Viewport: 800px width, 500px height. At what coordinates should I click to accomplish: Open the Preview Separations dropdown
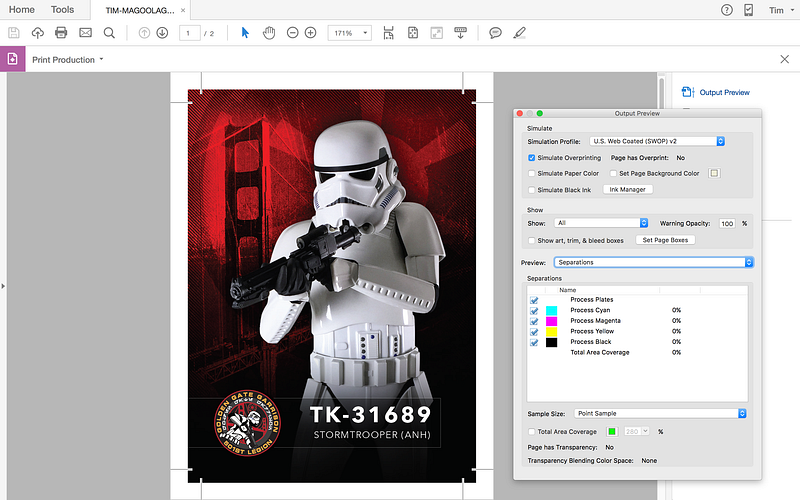(654, 262)
